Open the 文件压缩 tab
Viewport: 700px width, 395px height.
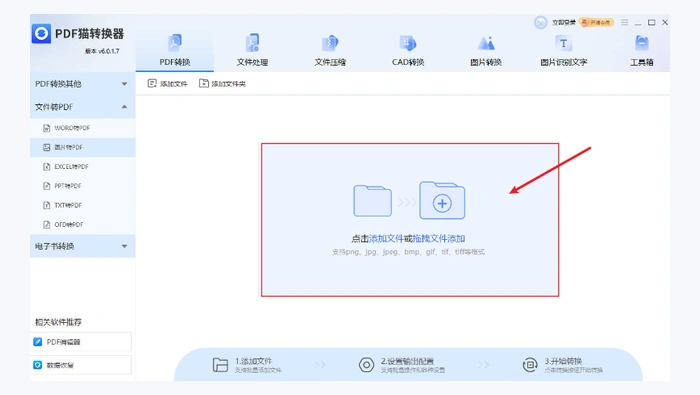(x=330, y=50)
